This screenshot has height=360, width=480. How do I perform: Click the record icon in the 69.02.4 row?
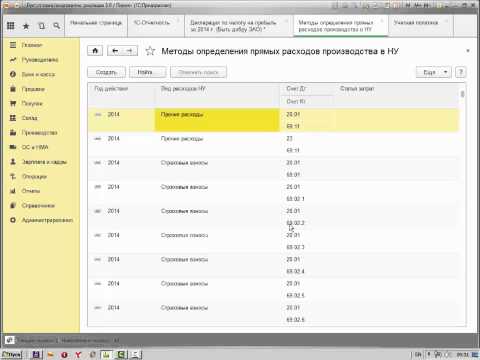[98, 259]
